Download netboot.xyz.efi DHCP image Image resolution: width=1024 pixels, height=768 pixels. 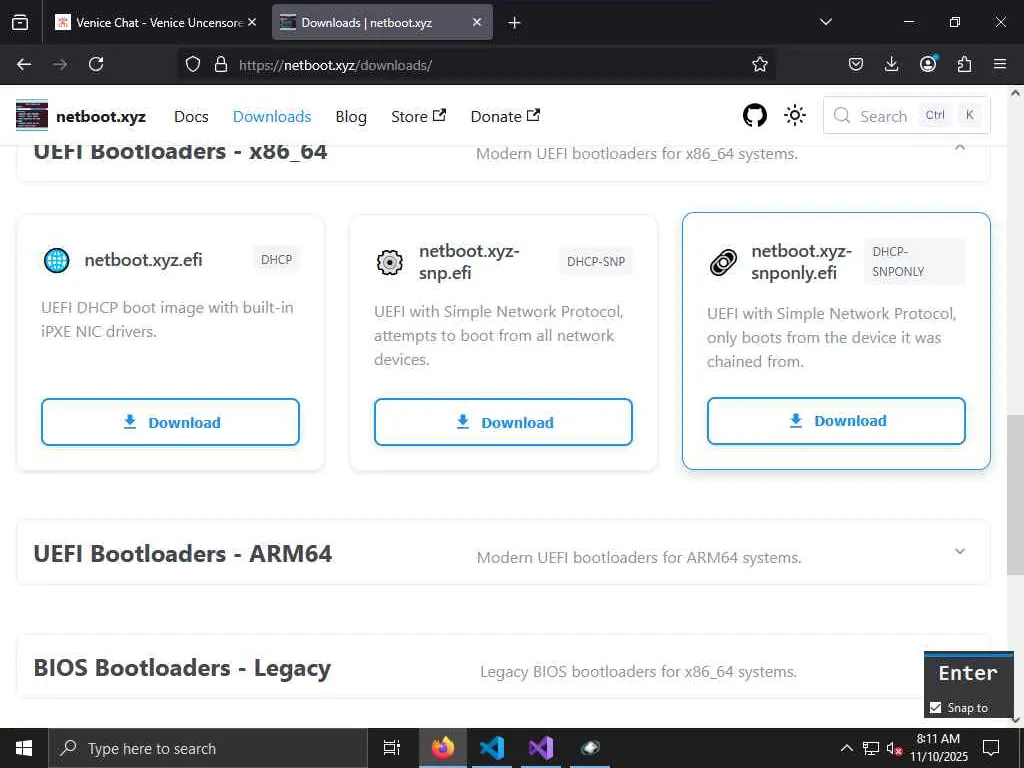(x=170, y=423)
